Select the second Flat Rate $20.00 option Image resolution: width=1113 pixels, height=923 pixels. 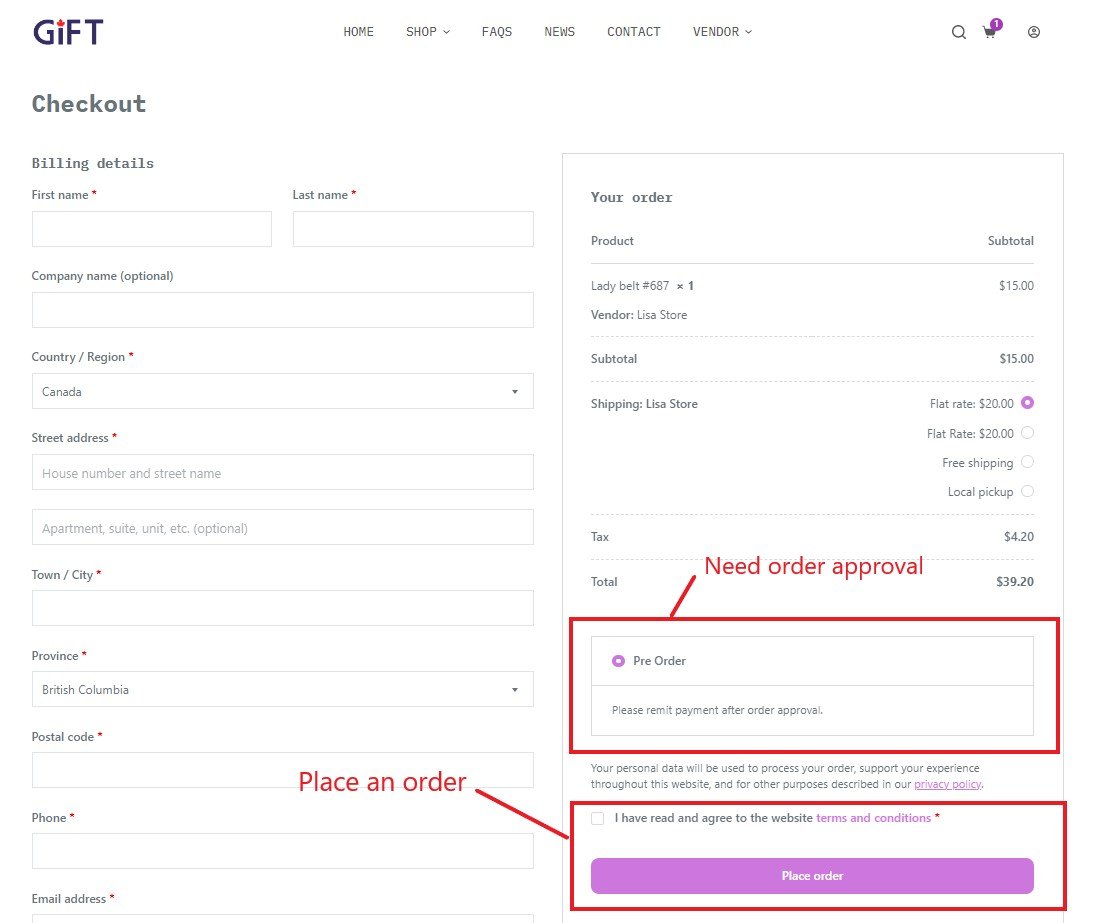pyautogui.click(x=1028, y=432)
